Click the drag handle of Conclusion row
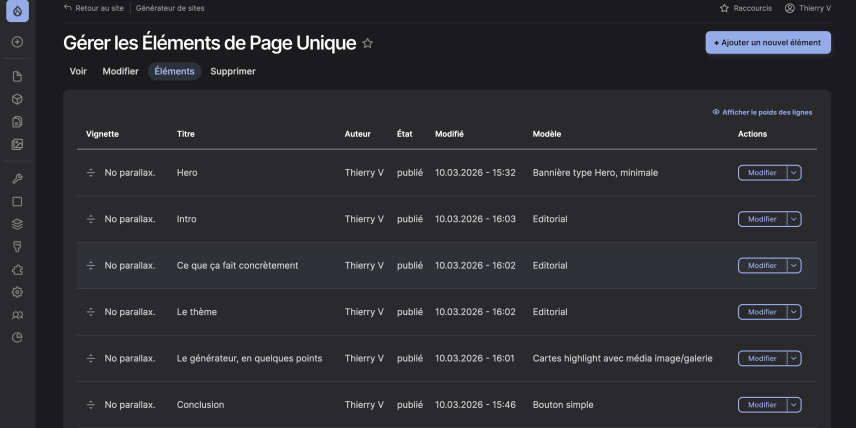 pyautogui.click(x=91, y=405)
